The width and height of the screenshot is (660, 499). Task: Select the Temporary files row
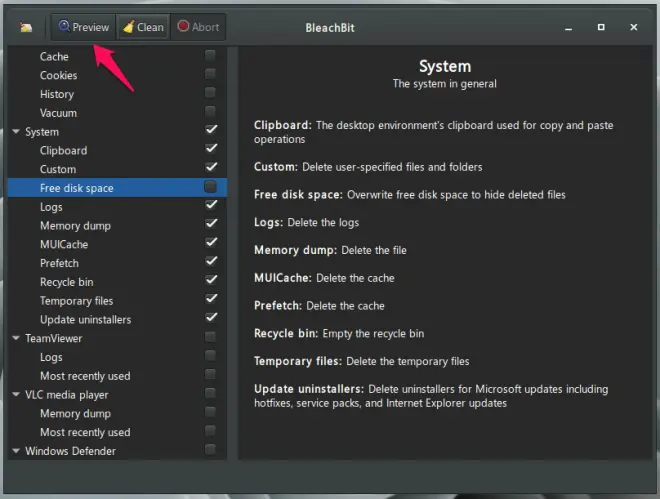[x=117, y=301]
